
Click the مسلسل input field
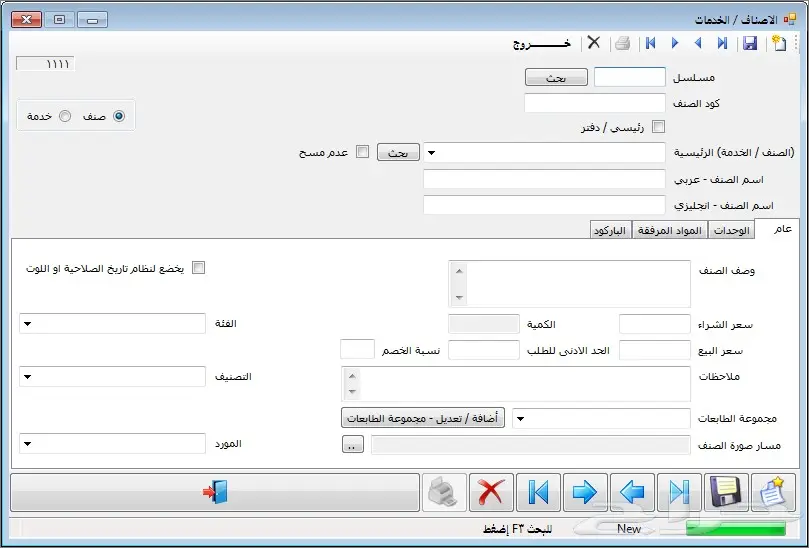pyautogui.click(x=630, y=77)
